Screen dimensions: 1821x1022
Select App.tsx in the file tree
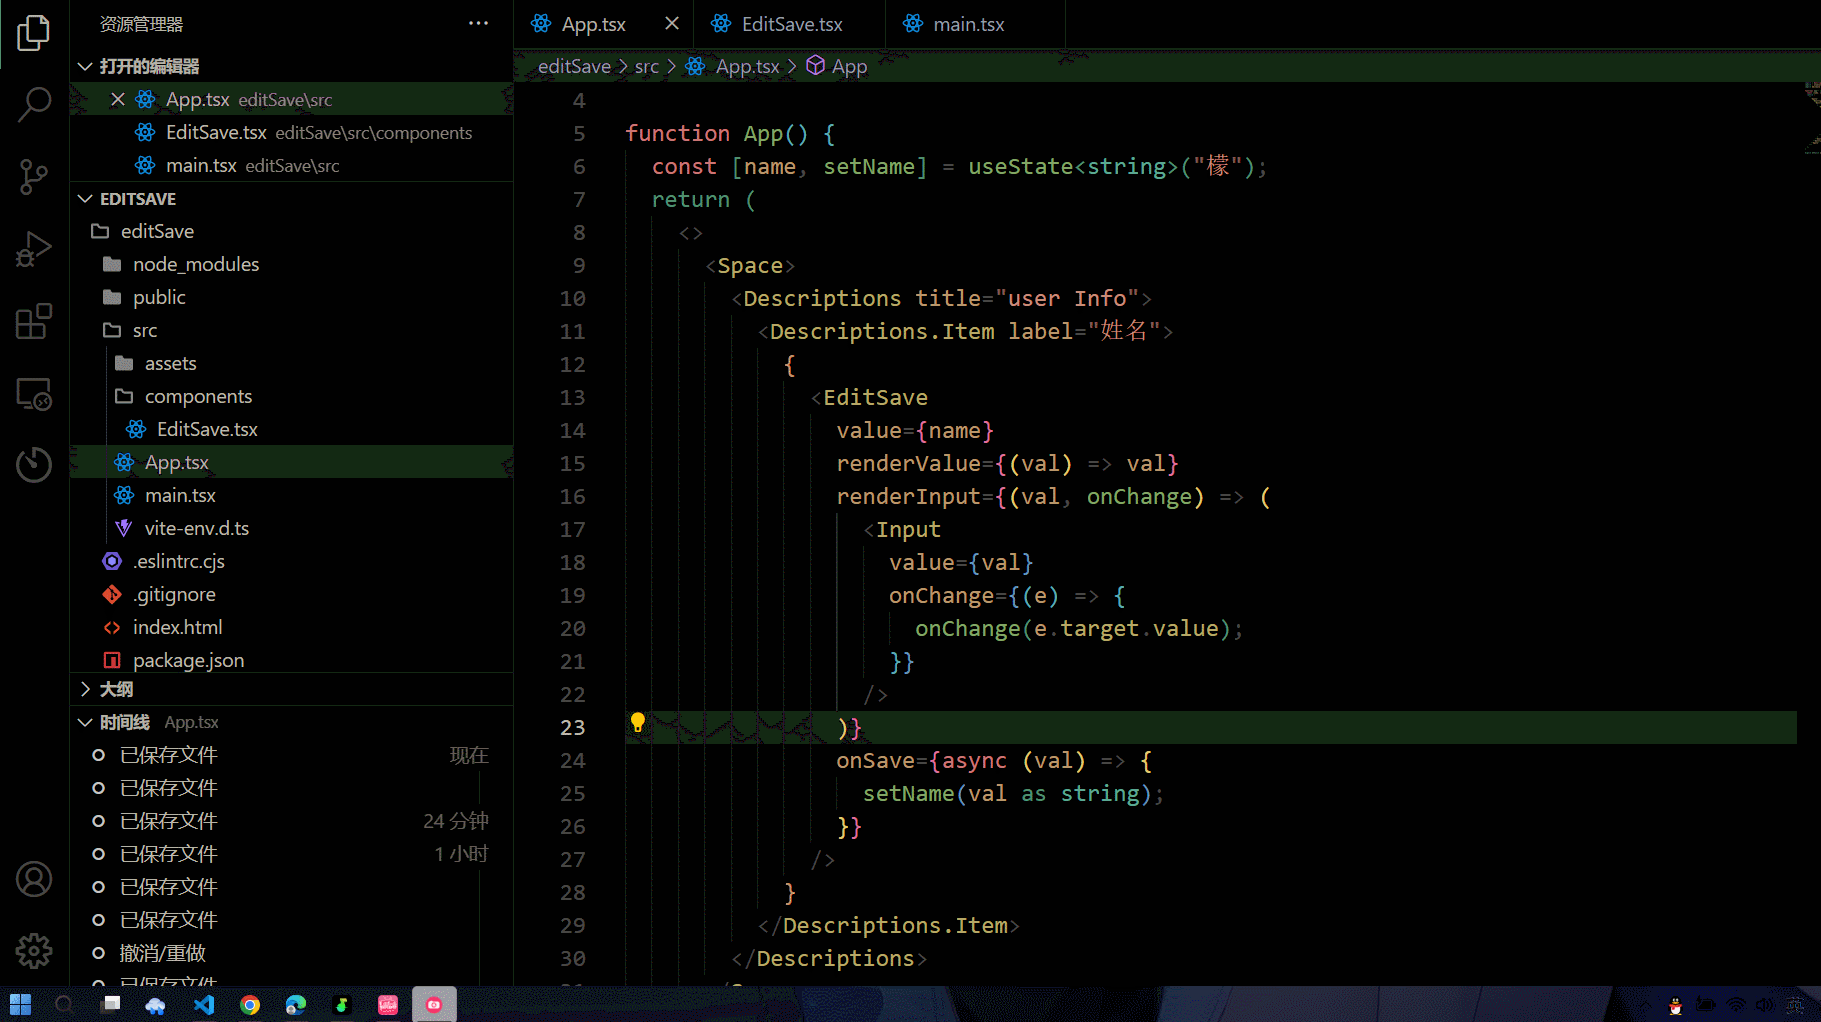(291, 462)
